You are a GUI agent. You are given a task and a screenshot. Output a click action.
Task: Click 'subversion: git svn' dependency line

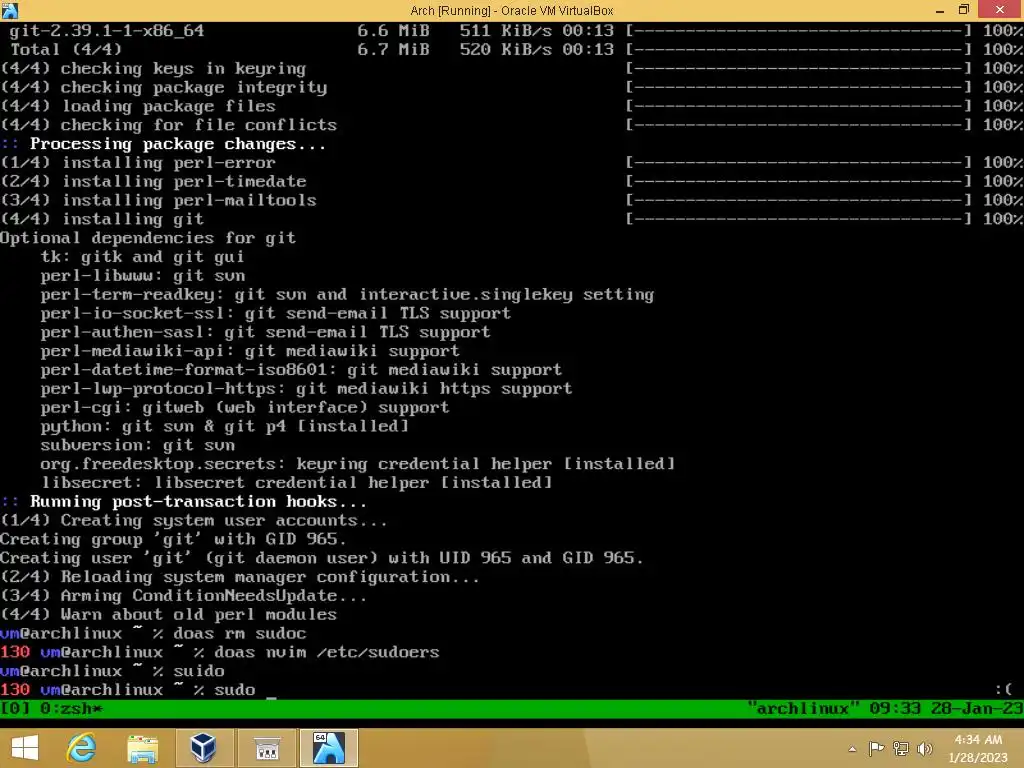(137, 445)
